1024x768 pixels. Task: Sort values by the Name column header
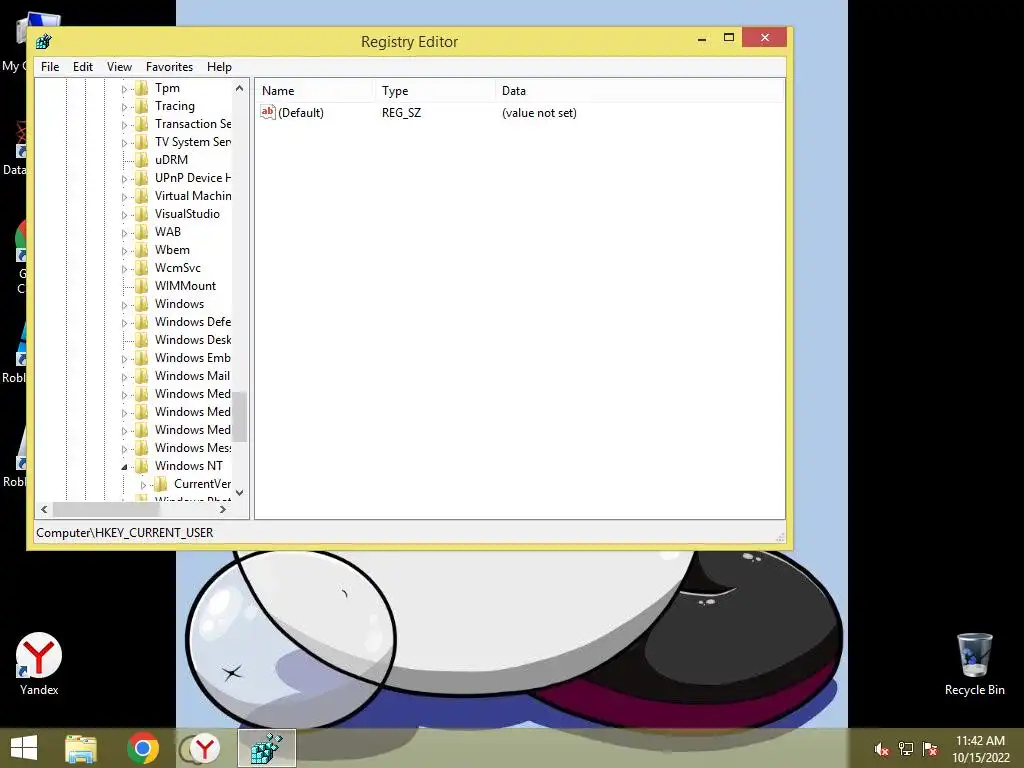pyautogui.click(x=315, y=91)
